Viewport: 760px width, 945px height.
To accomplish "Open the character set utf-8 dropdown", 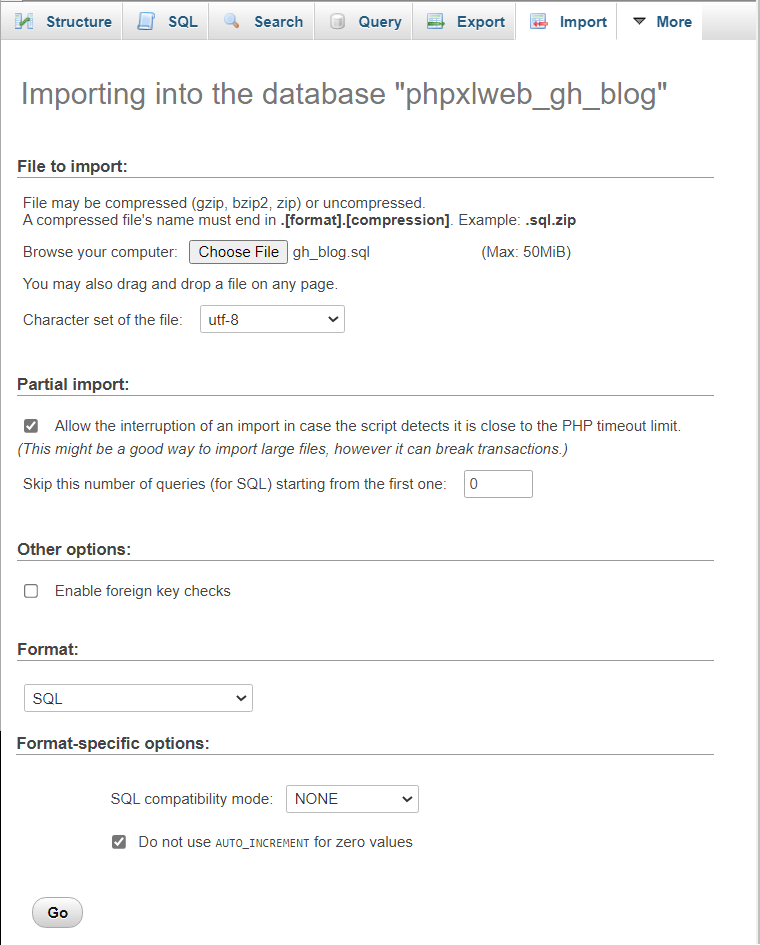I will [x=271, y=320].
